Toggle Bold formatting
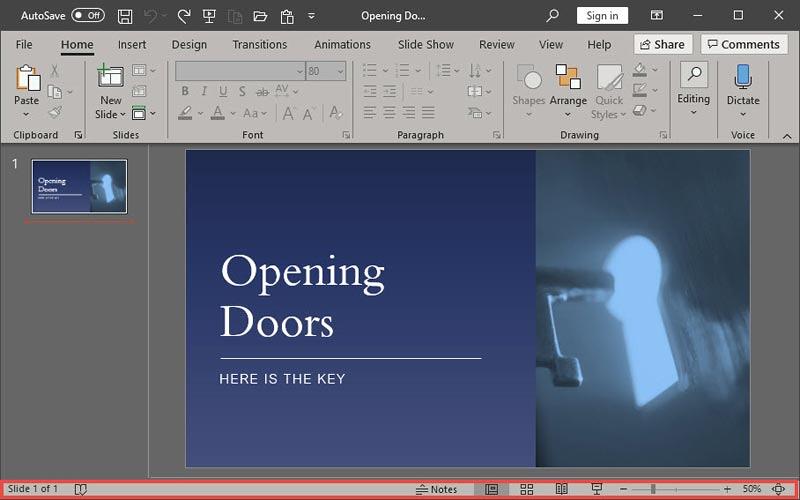800x500 pixels. (185, 92)
